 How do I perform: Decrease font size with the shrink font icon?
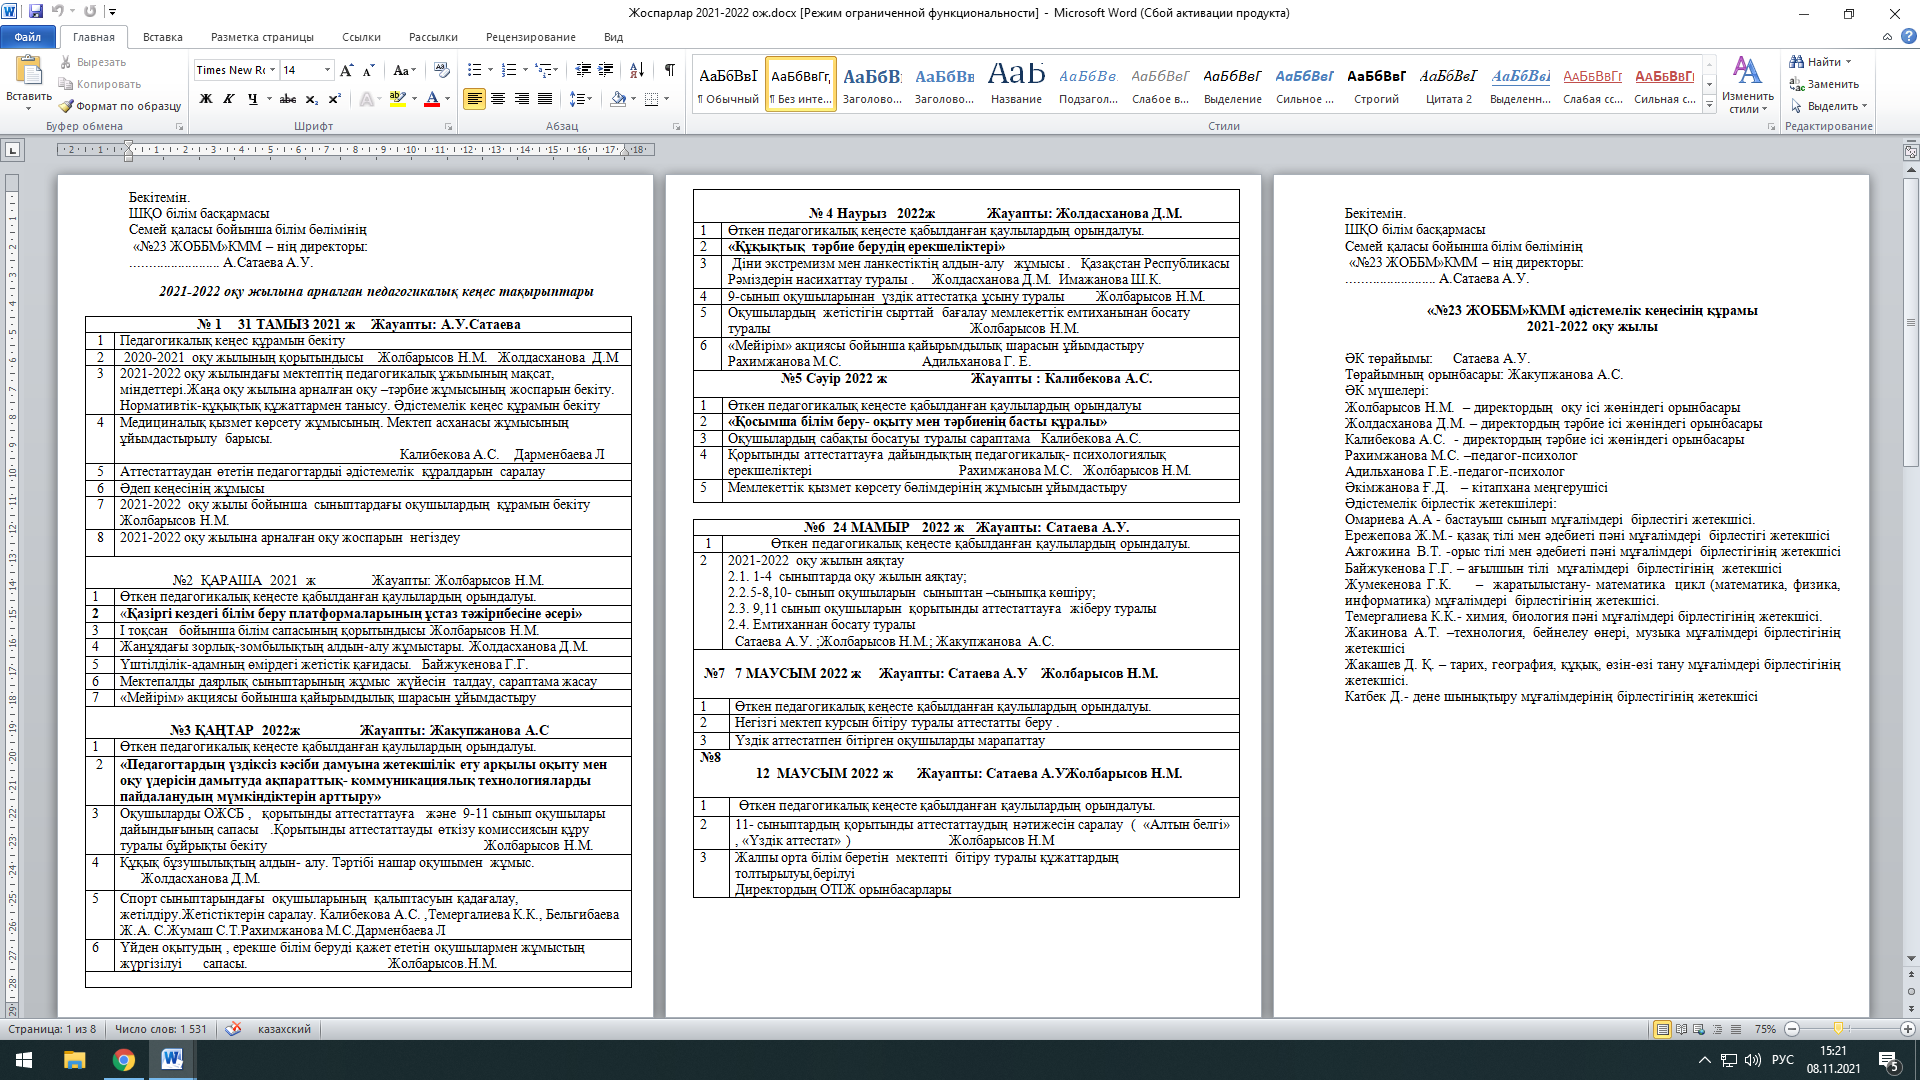pos(368,70)
